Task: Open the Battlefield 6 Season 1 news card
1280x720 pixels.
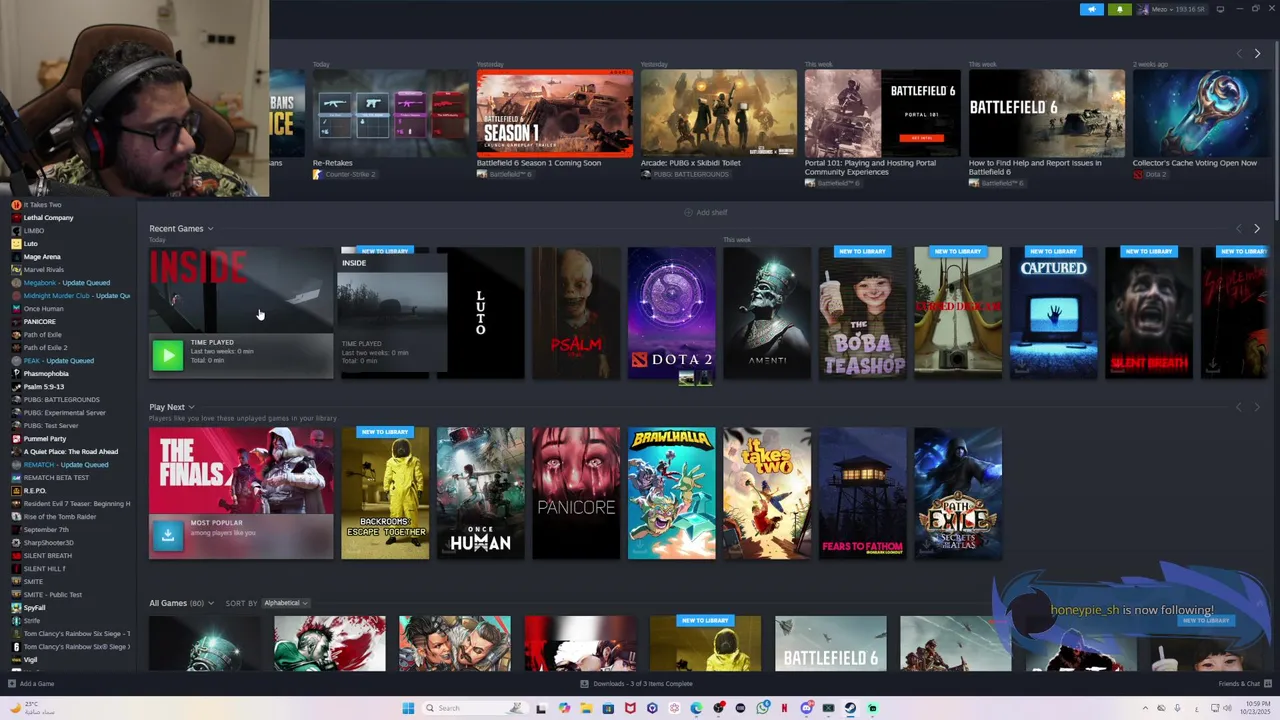Action: pos(555,113)
